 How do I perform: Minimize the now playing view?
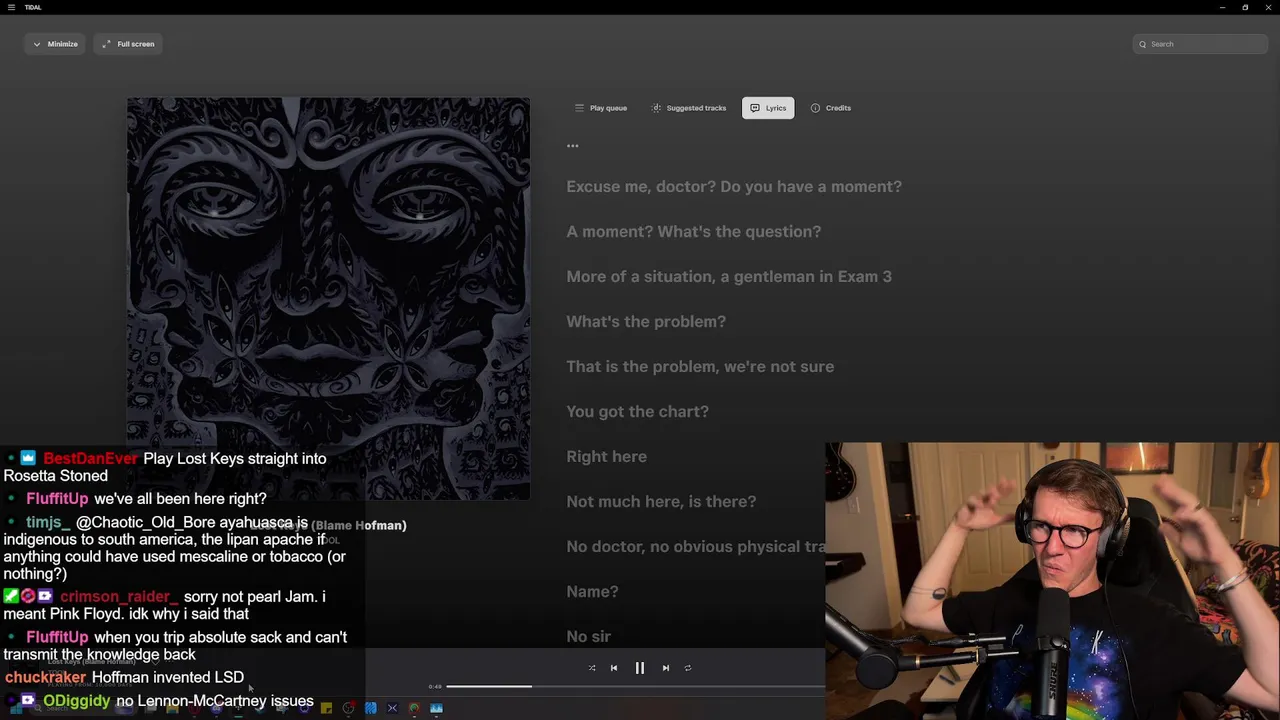click(55, 44)
